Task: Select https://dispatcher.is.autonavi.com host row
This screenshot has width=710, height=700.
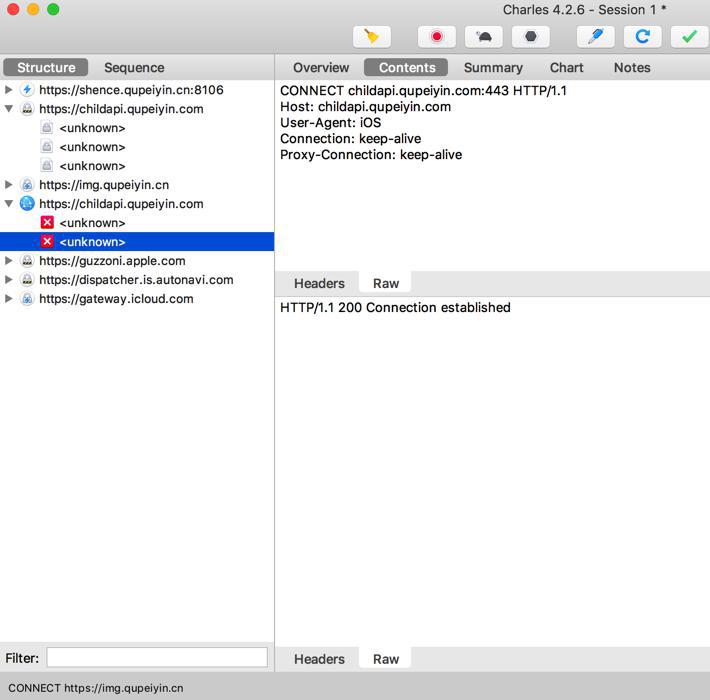Action: point(137,280)
